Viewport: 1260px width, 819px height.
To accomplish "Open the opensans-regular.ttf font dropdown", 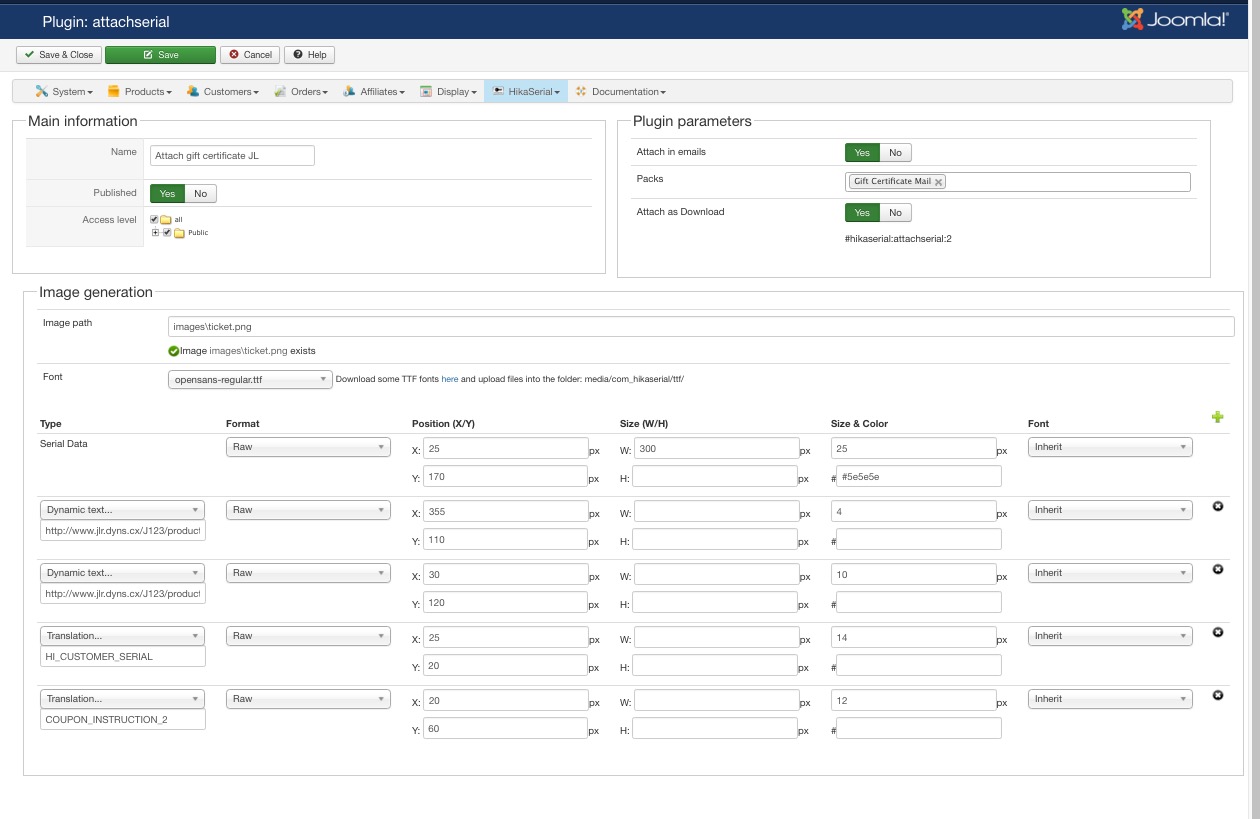I will point(250,380).
